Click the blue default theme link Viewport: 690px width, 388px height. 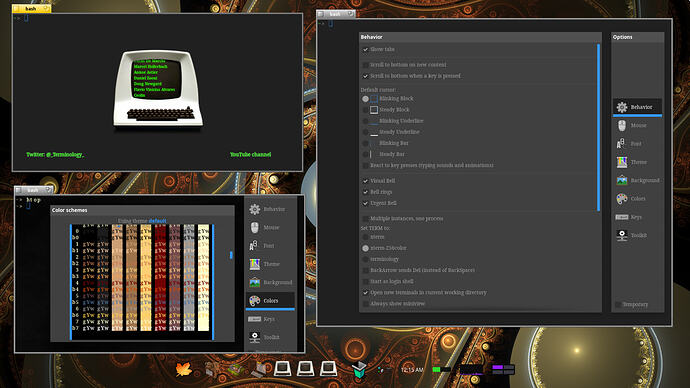pyautogui.click(x=158, y=221)
